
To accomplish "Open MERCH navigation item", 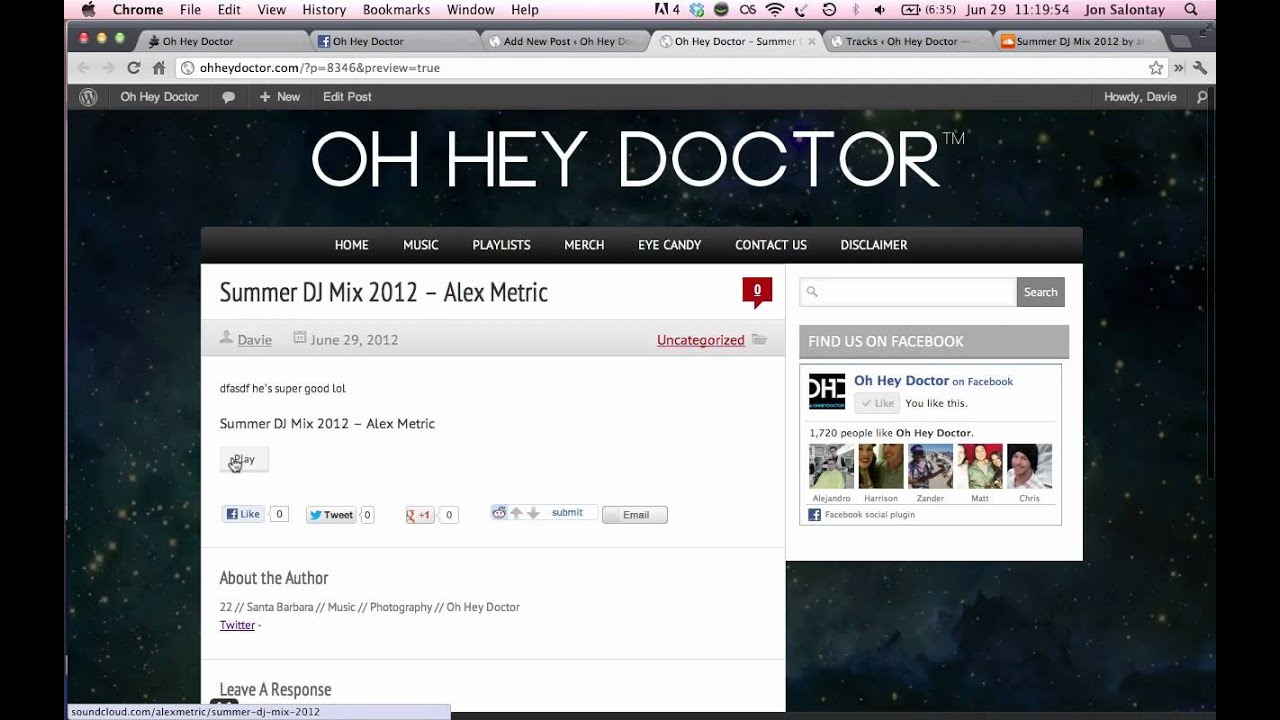I will click(x=584, y=245).
